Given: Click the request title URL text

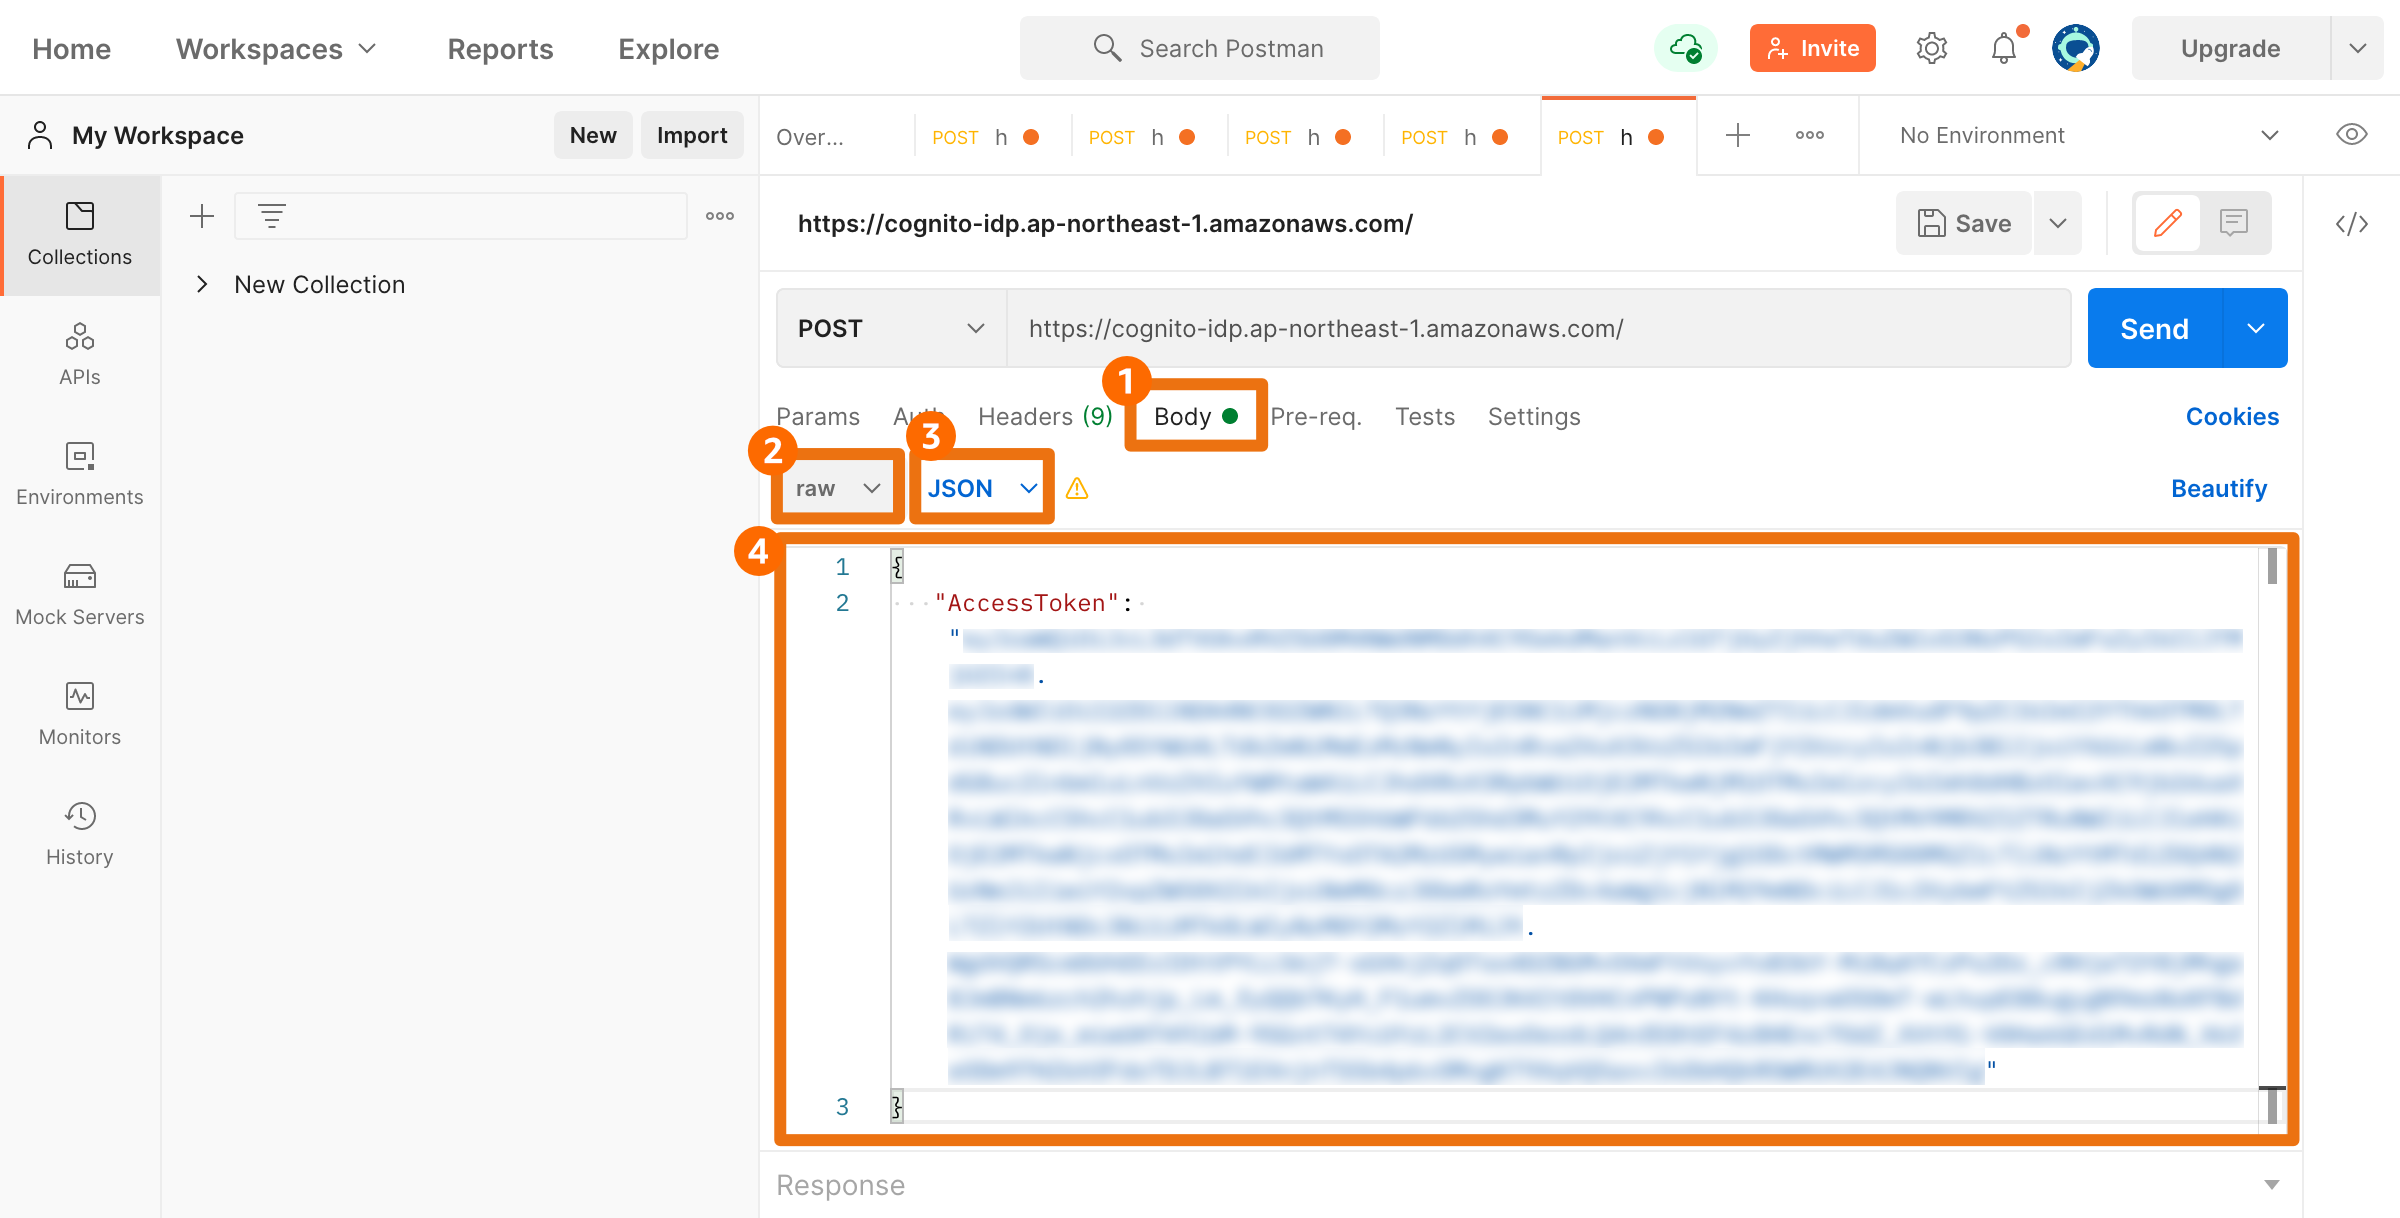Looking at the screenshot, I should 1105,224.
